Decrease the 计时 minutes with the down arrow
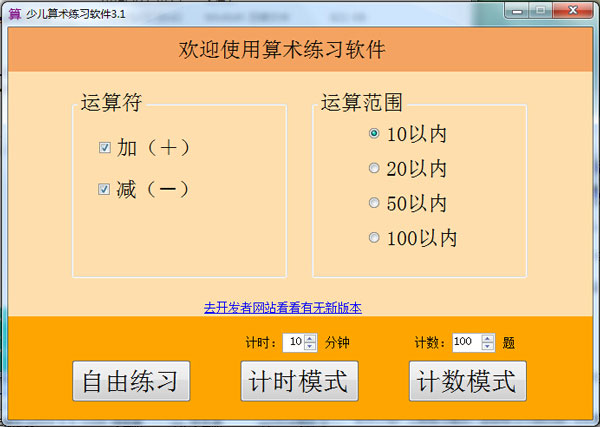Screen dimensions: 600x427 coord(311,346)
